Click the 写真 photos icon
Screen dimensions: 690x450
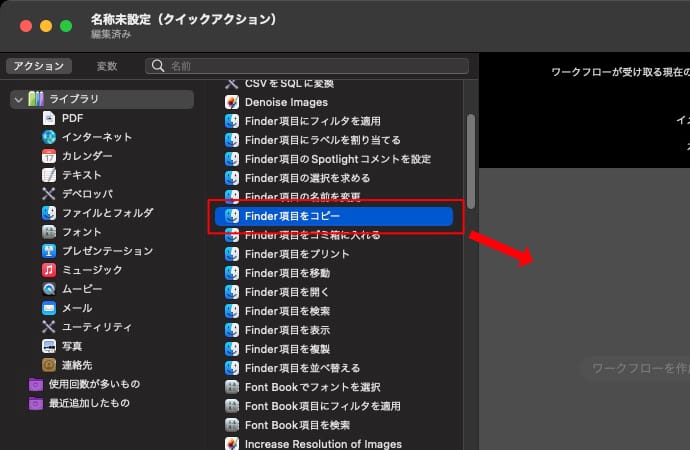[49, 346]
